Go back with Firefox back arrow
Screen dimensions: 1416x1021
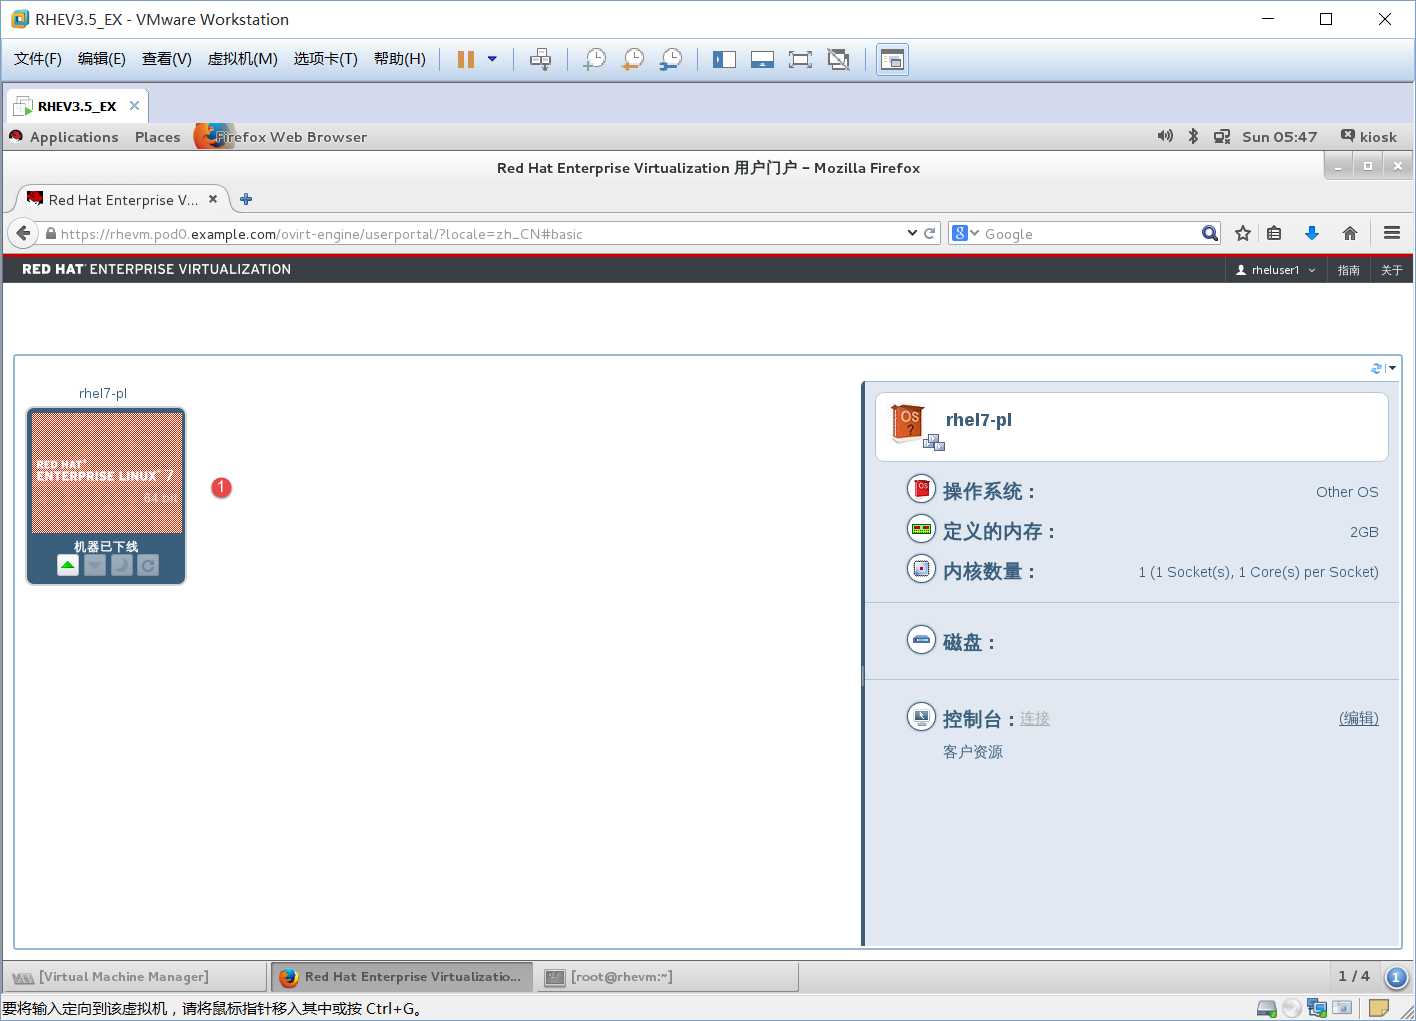(x=24, y=233)
